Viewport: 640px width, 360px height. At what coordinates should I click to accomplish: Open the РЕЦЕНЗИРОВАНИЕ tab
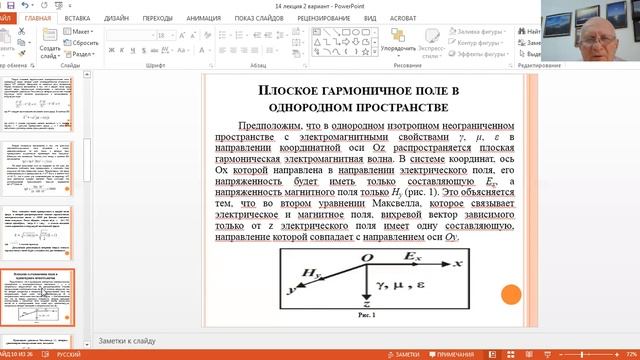324,18
